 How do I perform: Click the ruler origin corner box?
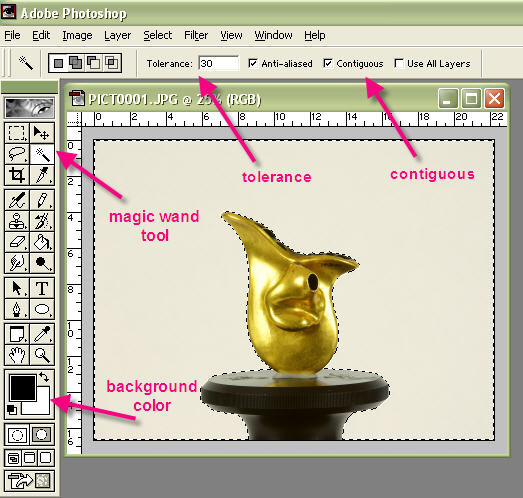tap(74, 119)
